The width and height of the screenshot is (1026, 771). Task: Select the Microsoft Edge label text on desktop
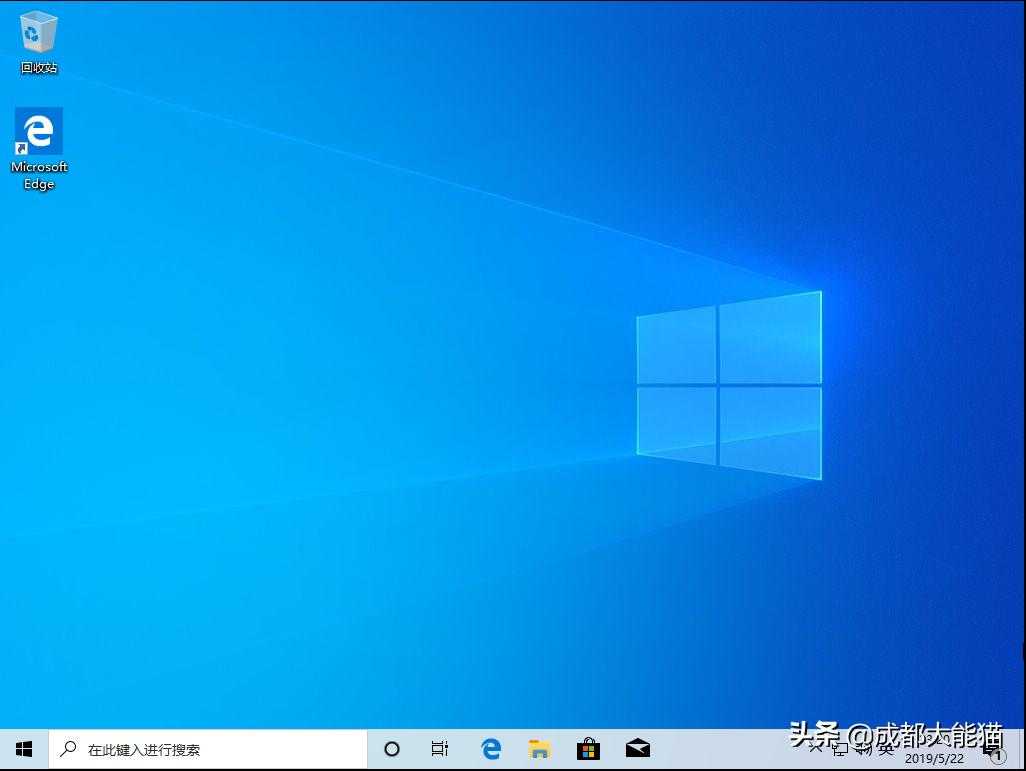[39, 175]
